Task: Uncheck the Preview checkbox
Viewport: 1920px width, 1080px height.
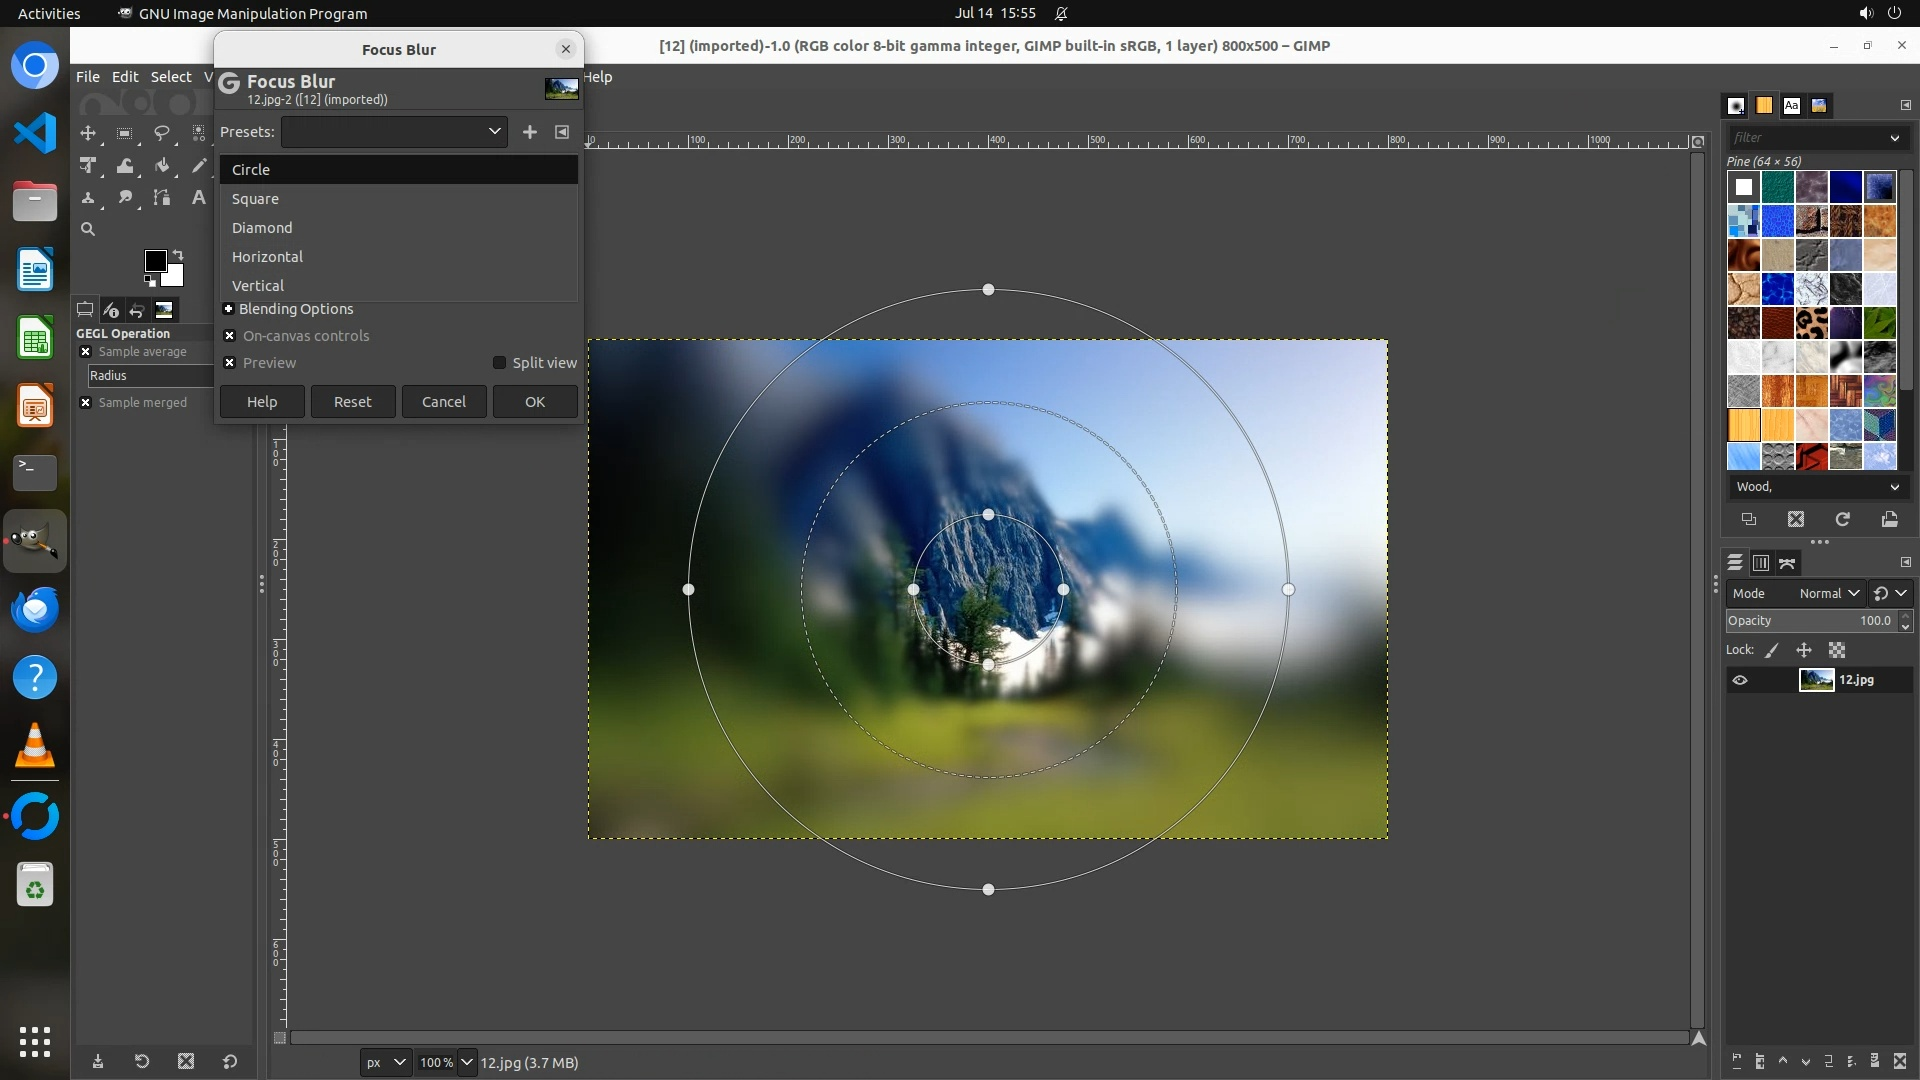Action: [230, 363]
